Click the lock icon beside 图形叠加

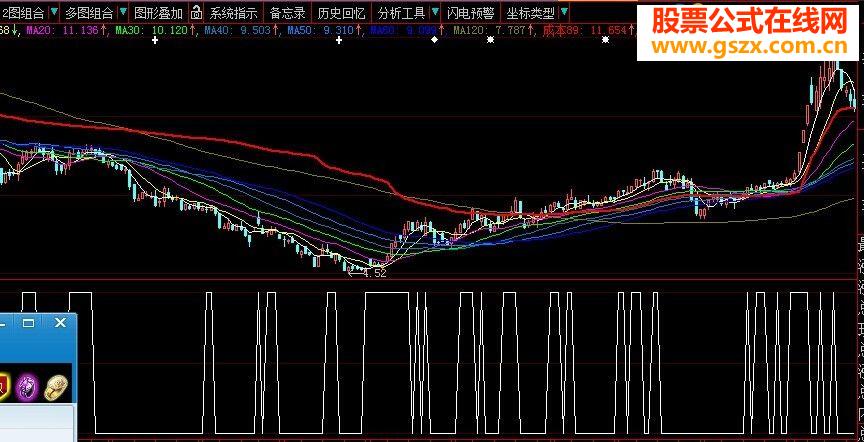(196, 12)
